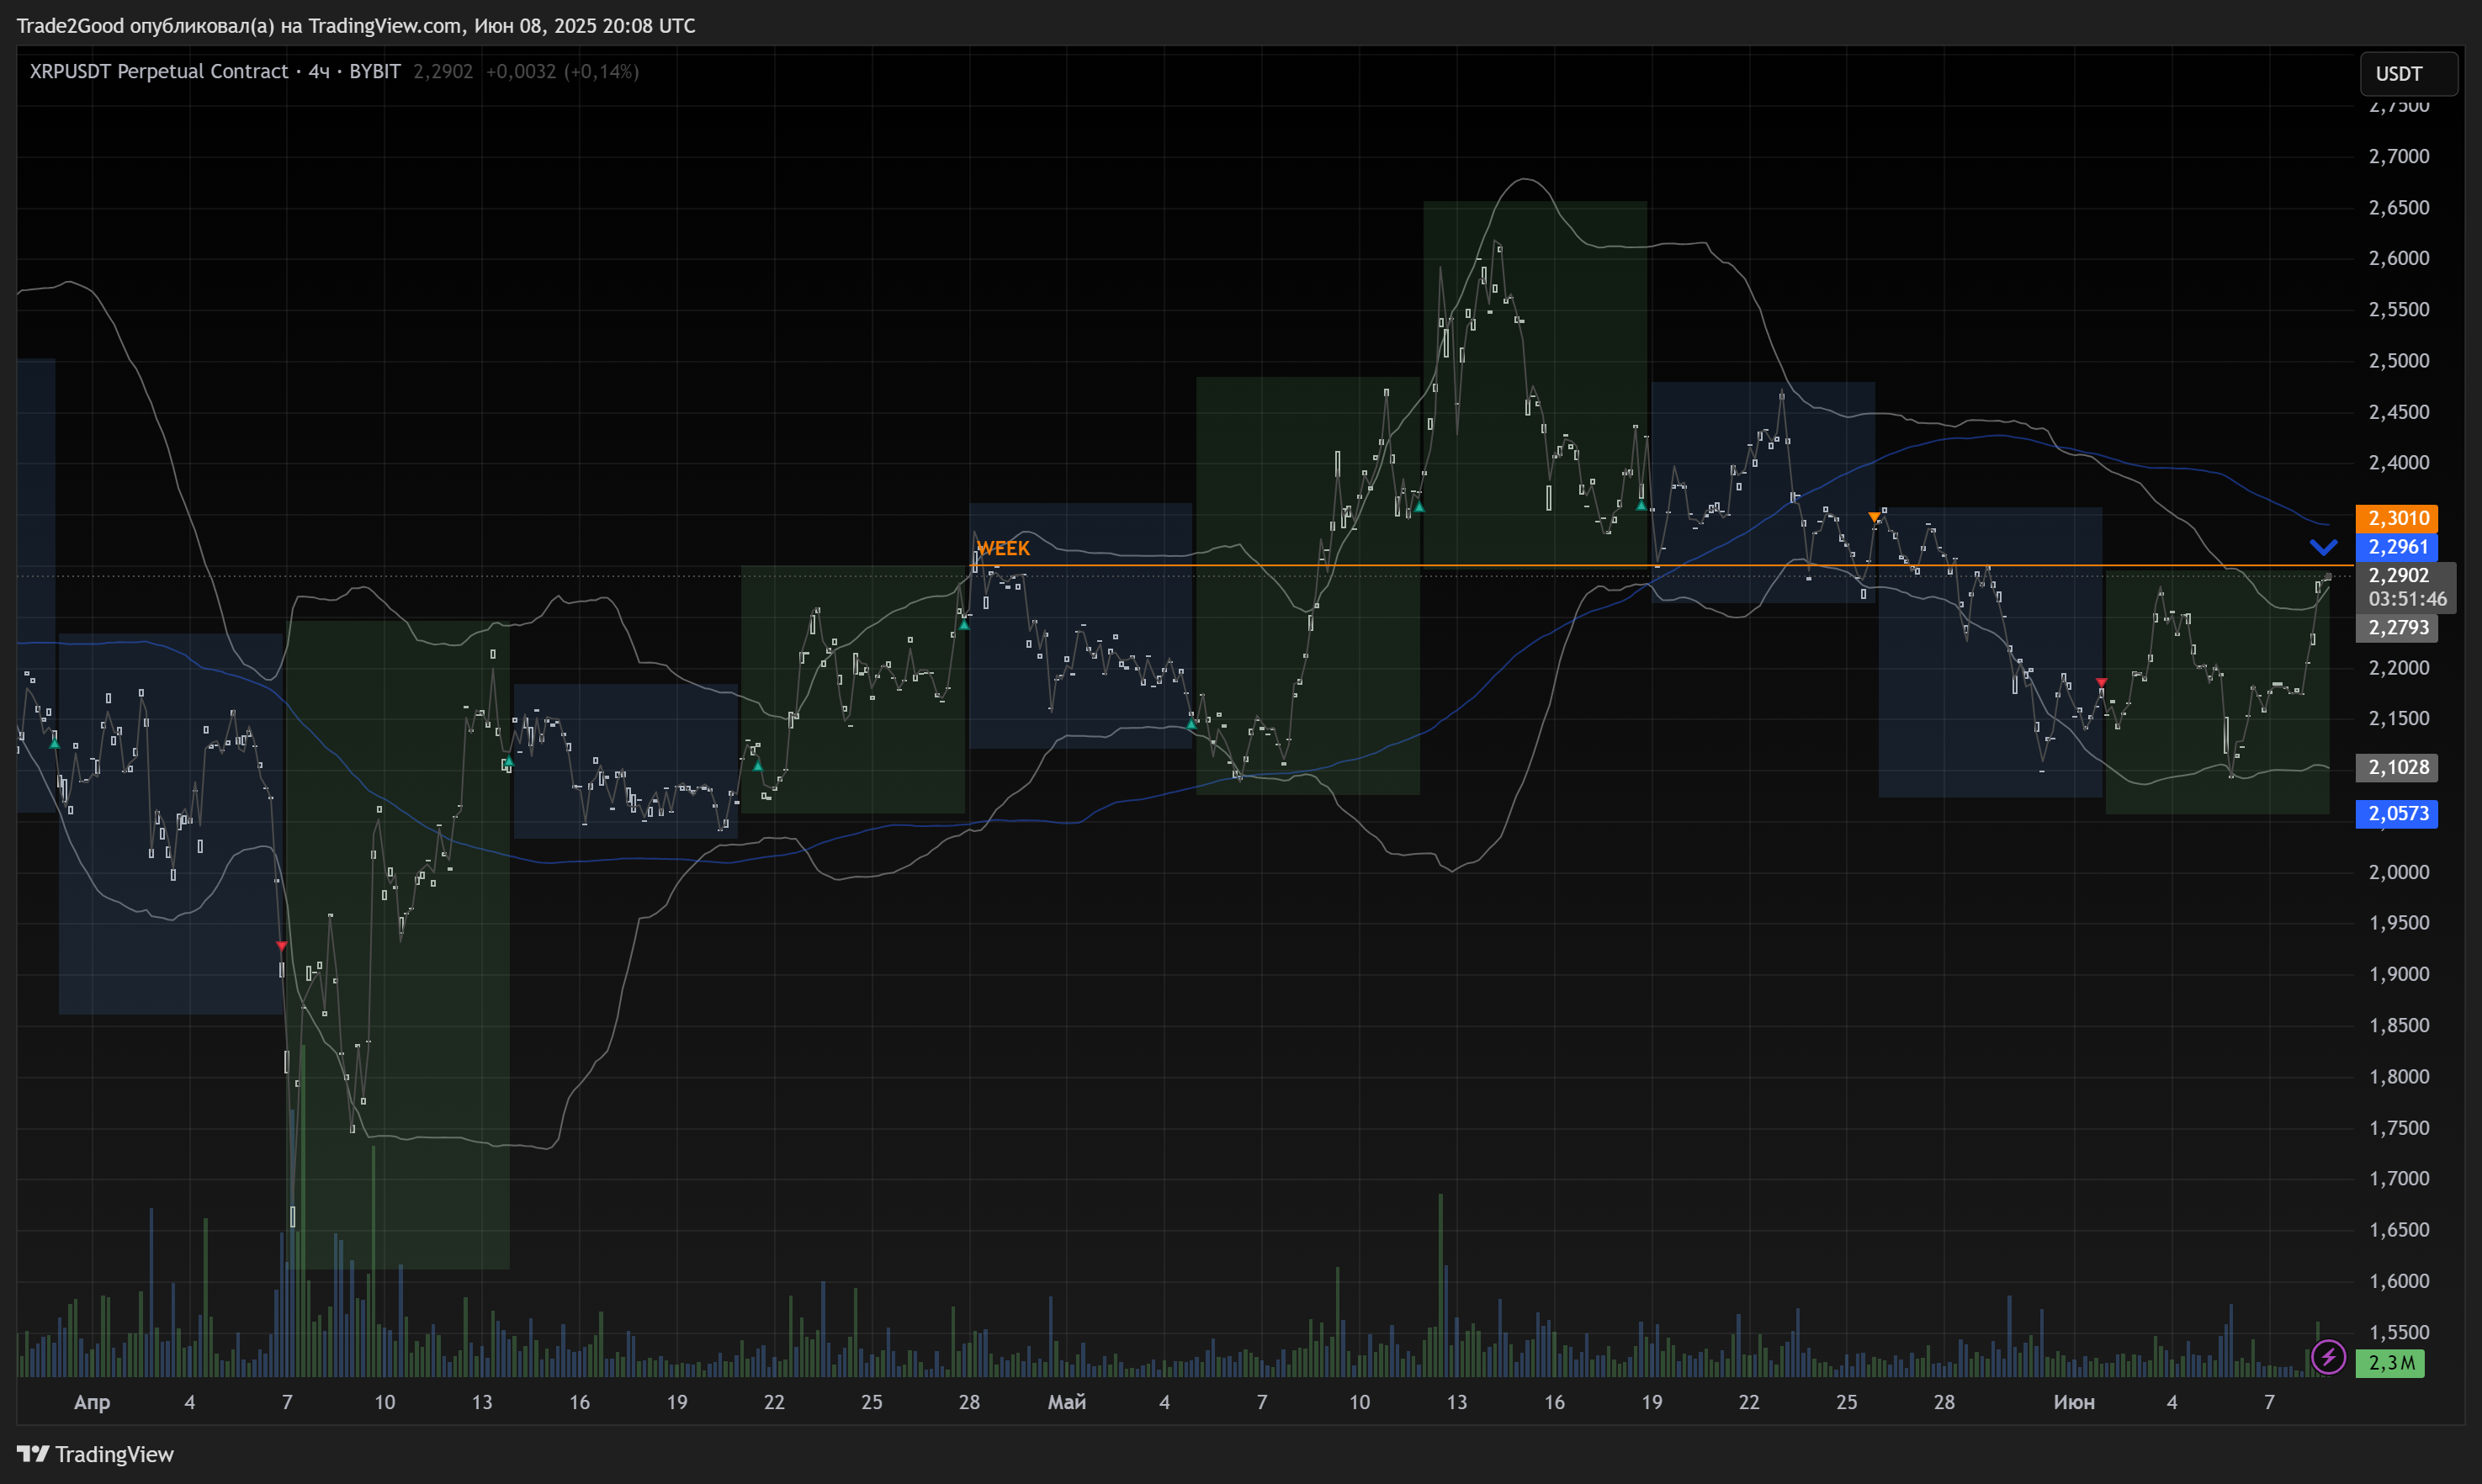Screen dimensions: 2482x1484
Task: Open the USDT currency selector
Action: click(x=2408, y=74)
